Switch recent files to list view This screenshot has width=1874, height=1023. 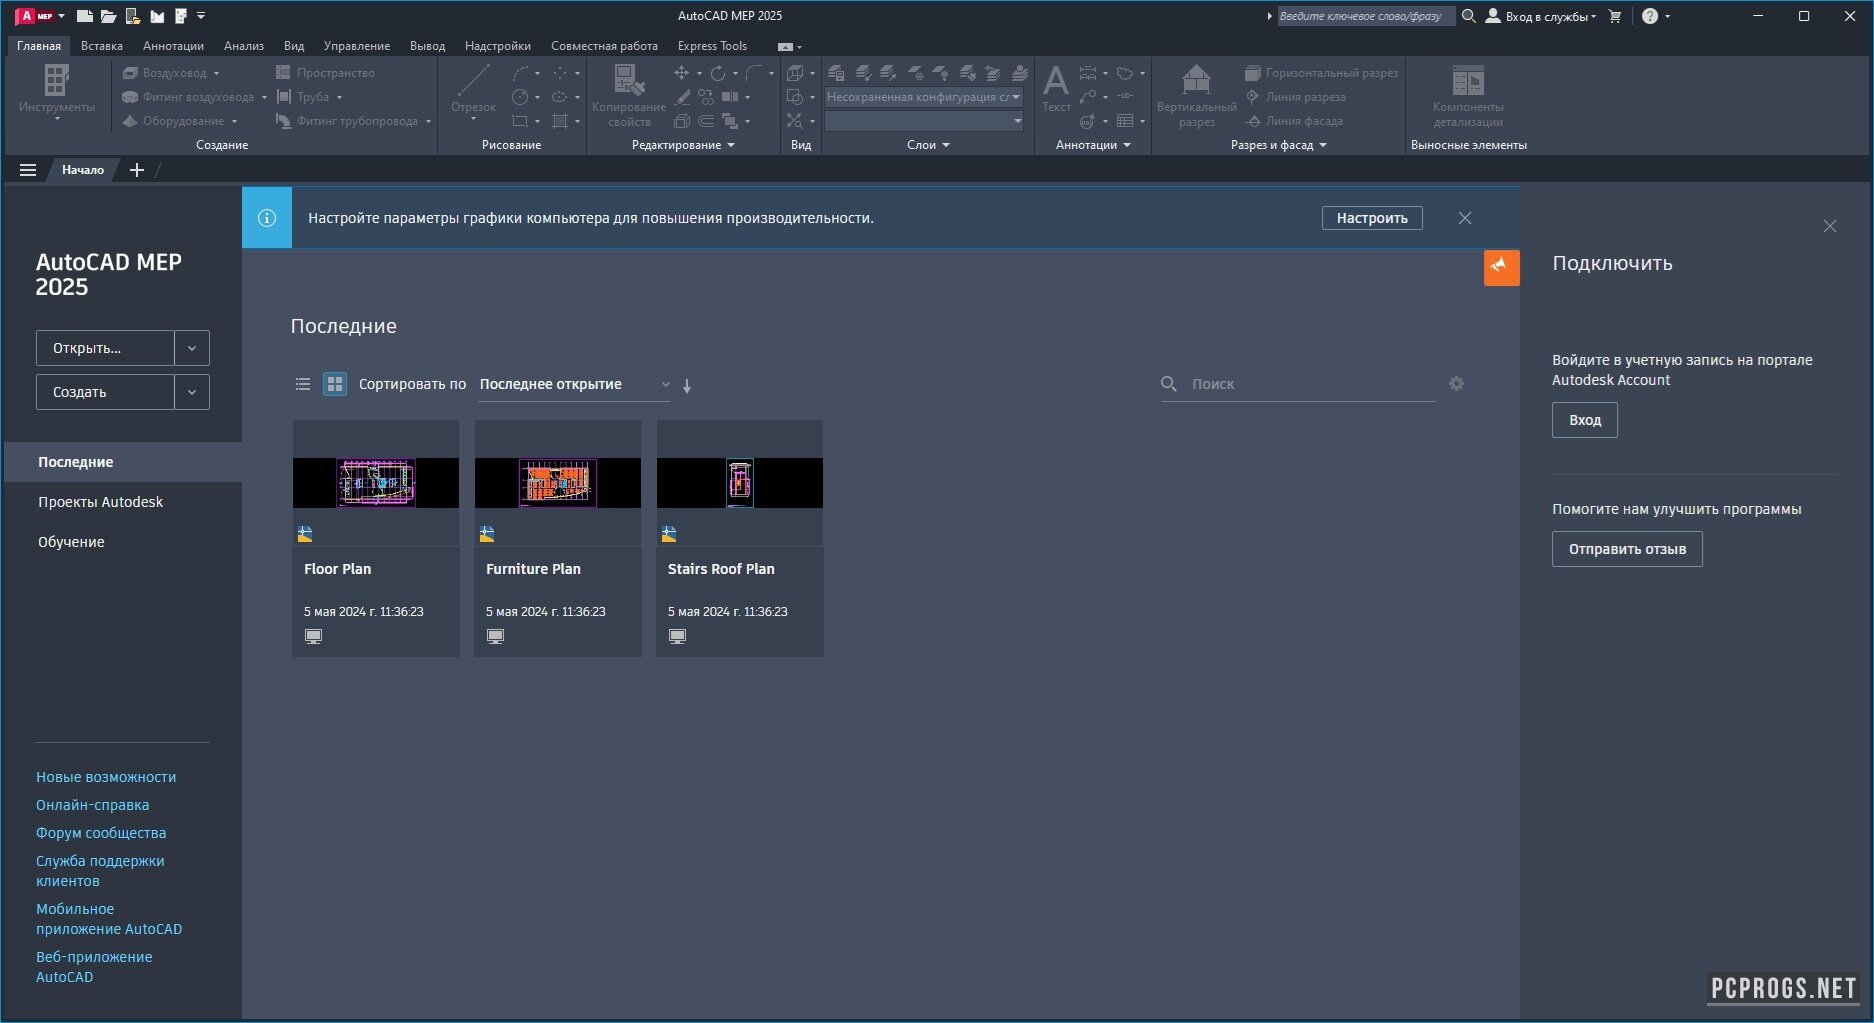click(303, 384)
